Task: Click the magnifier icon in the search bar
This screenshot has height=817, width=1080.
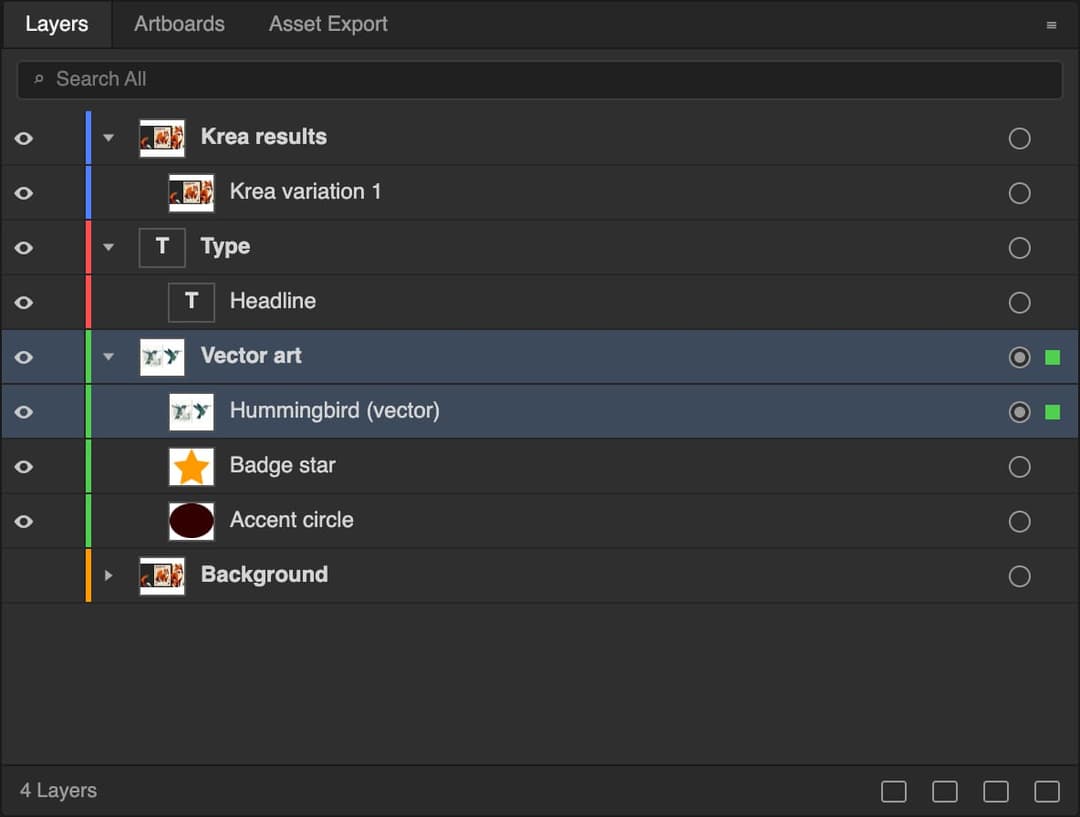Action: pos(39,79)
